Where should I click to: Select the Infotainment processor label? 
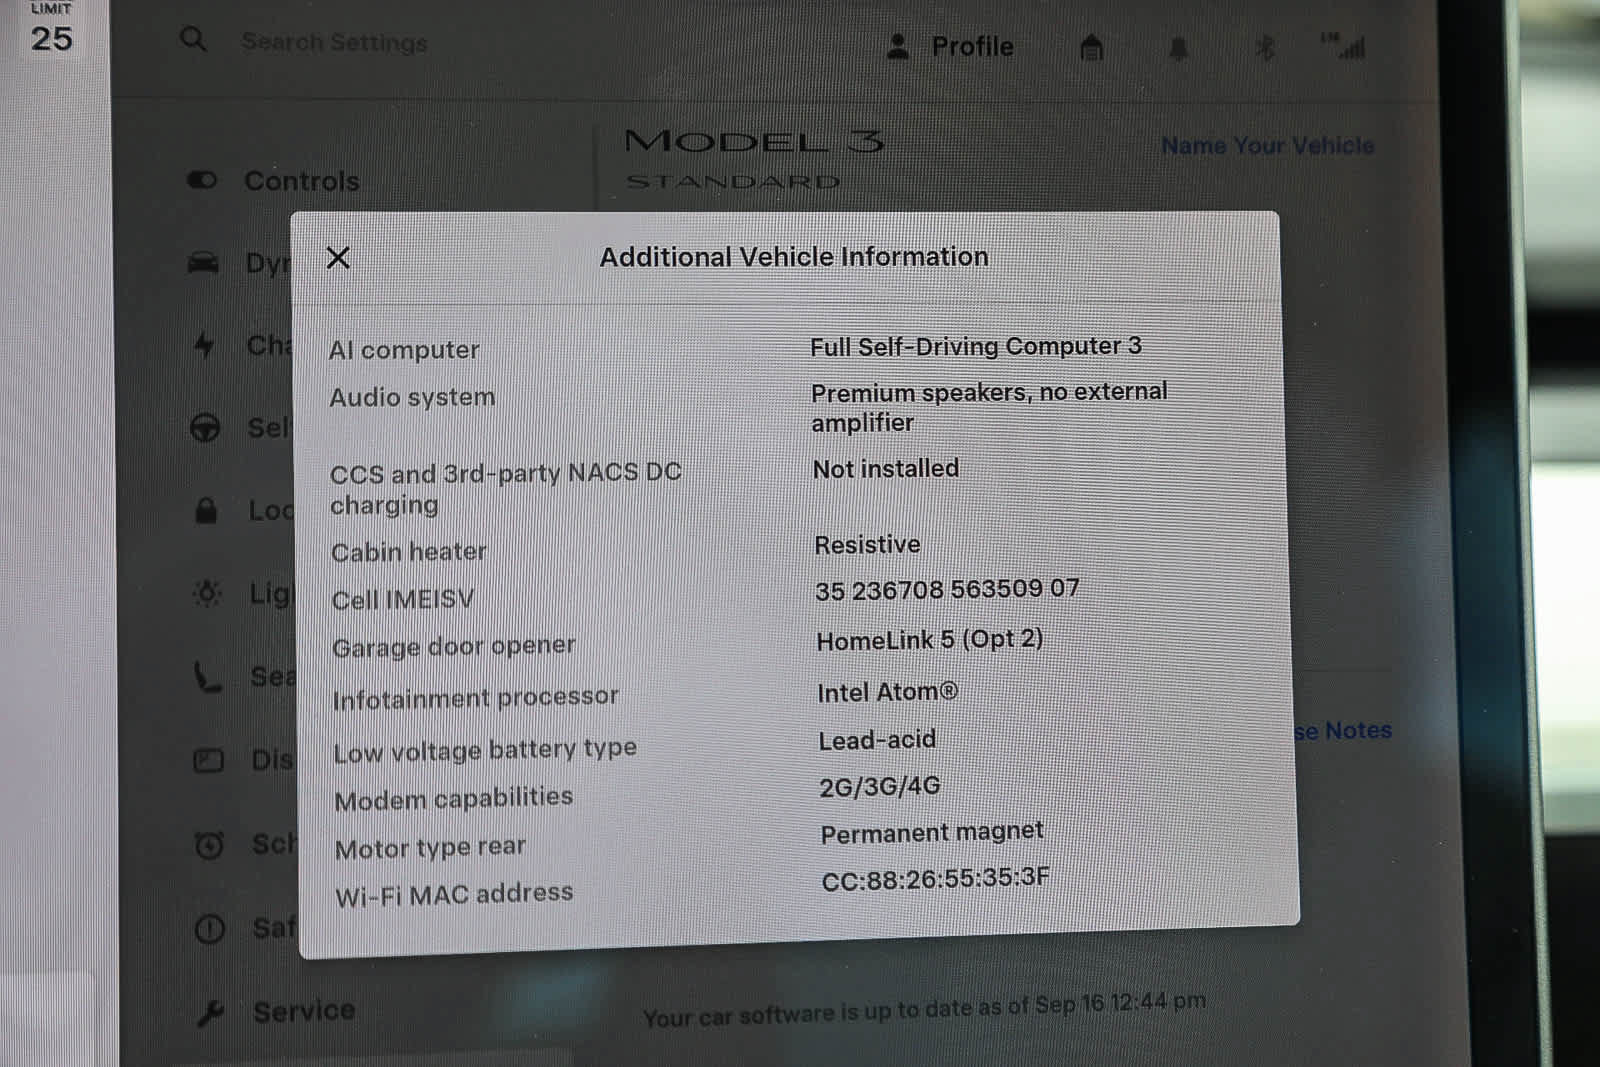pos(476,698)
